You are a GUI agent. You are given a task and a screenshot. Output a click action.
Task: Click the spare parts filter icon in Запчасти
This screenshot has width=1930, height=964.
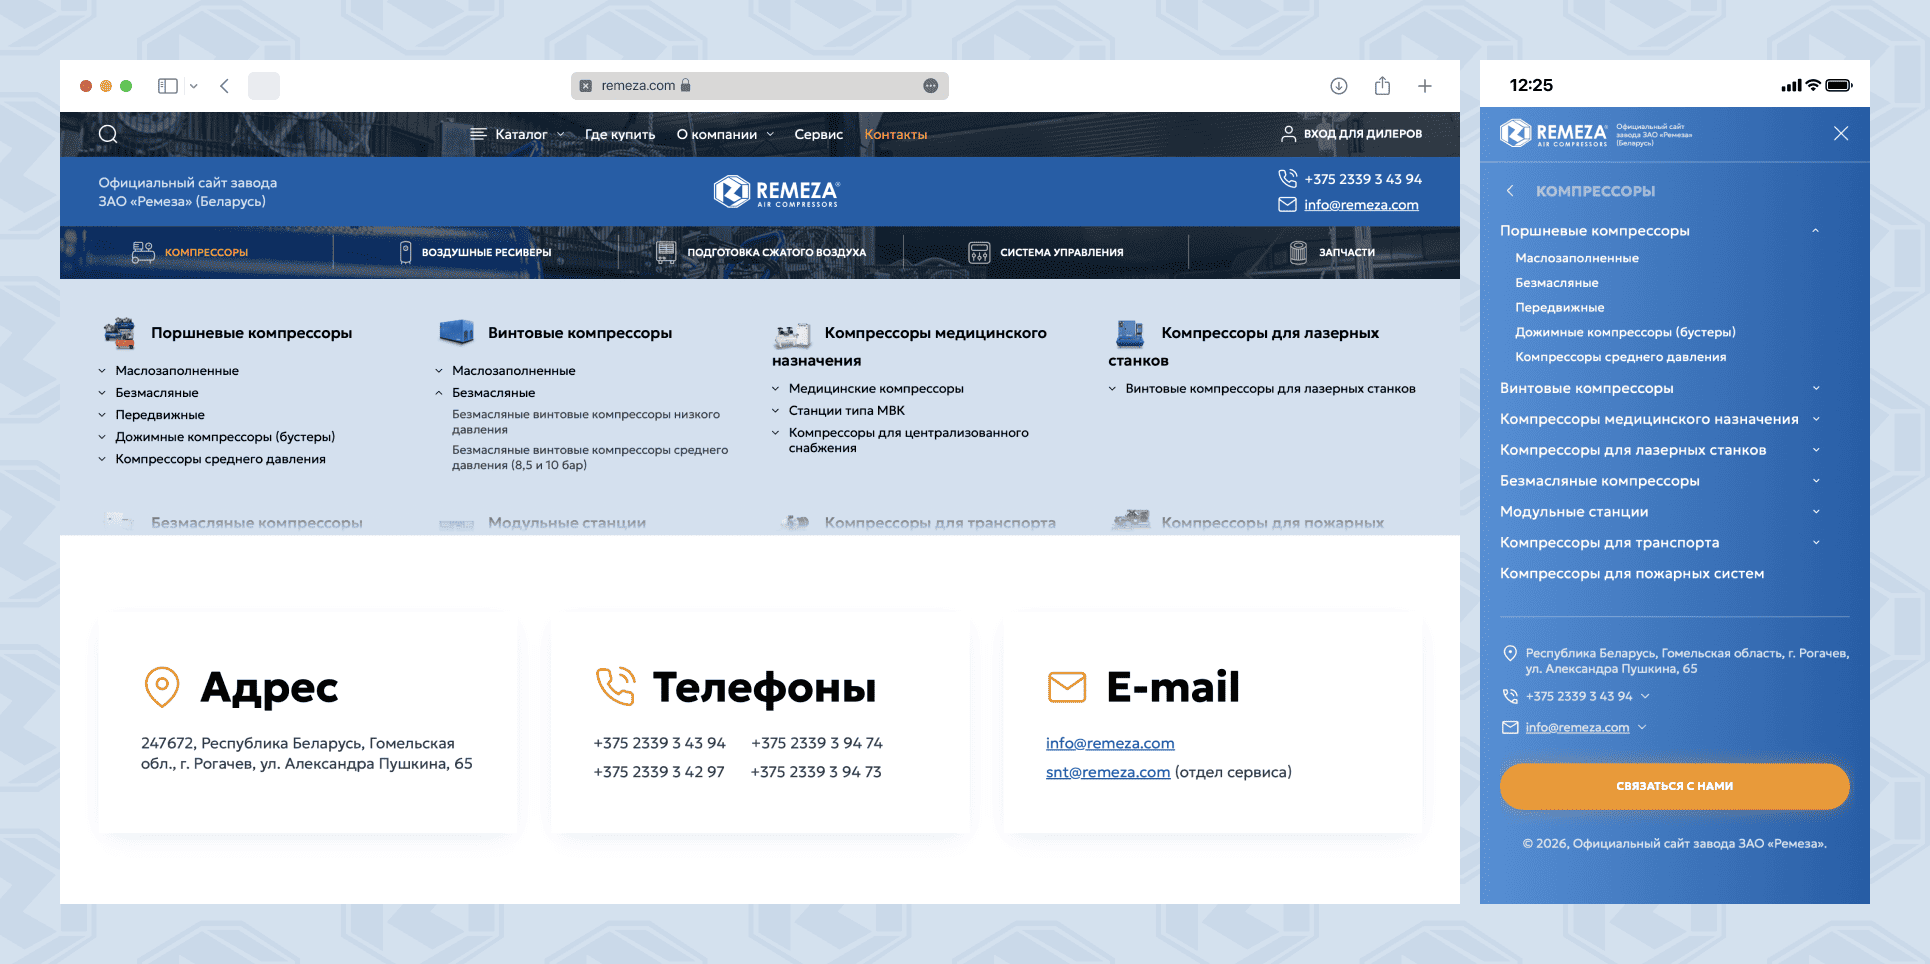click(x=1298, y=252)
